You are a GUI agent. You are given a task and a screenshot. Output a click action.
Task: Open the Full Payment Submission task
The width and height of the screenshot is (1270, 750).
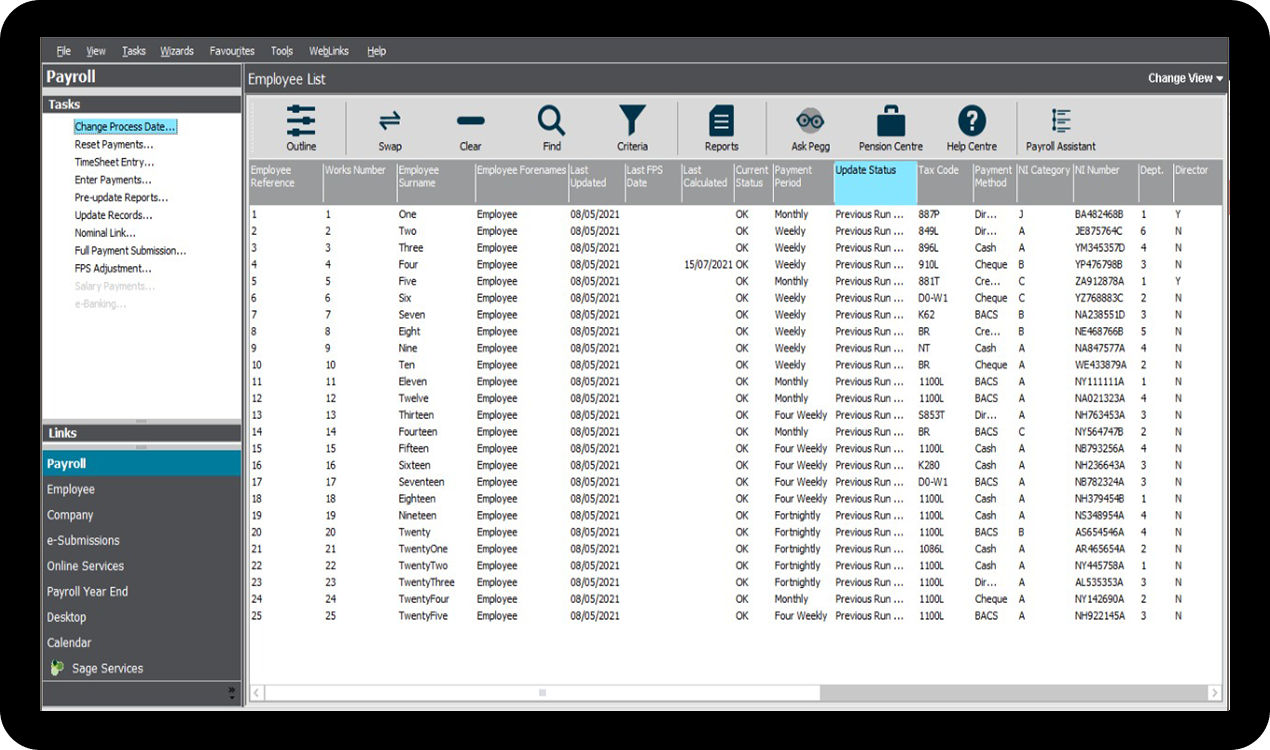point(130,251)
